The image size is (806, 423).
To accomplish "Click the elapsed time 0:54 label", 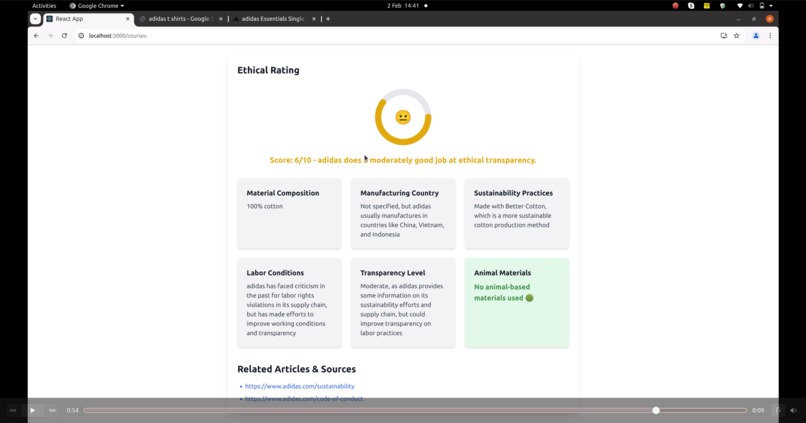I will (x=72, y=410).
